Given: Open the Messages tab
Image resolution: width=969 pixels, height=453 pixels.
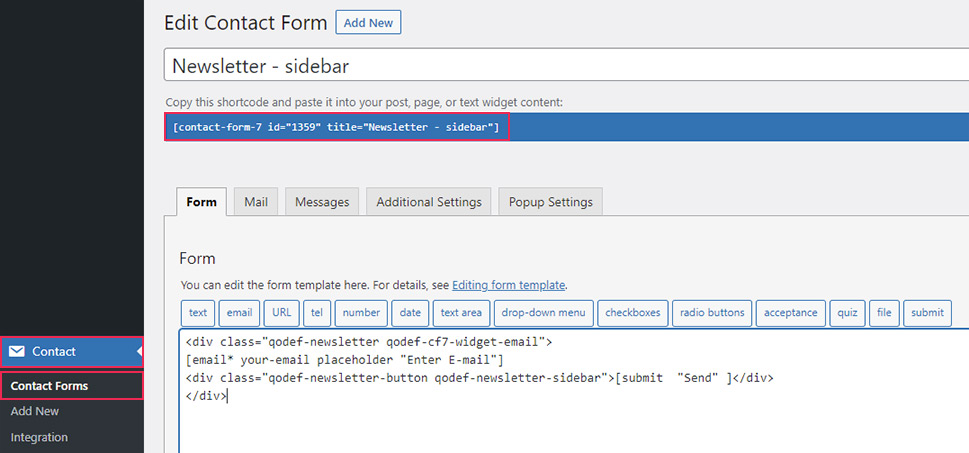Looking at the screenshot, I should 322,202.
